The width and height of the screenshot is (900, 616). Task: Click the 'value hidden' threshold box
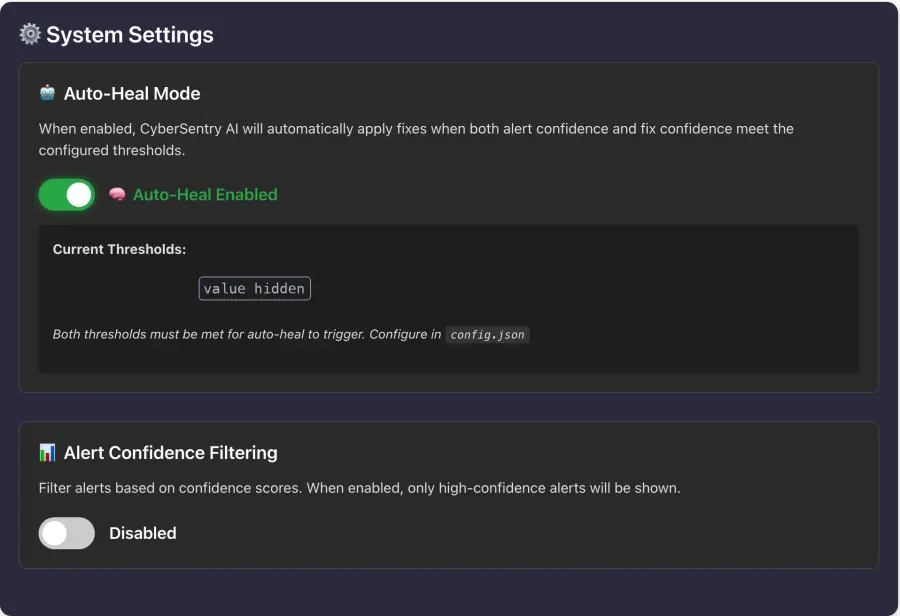pyautogui.click(x=254, y=288)
